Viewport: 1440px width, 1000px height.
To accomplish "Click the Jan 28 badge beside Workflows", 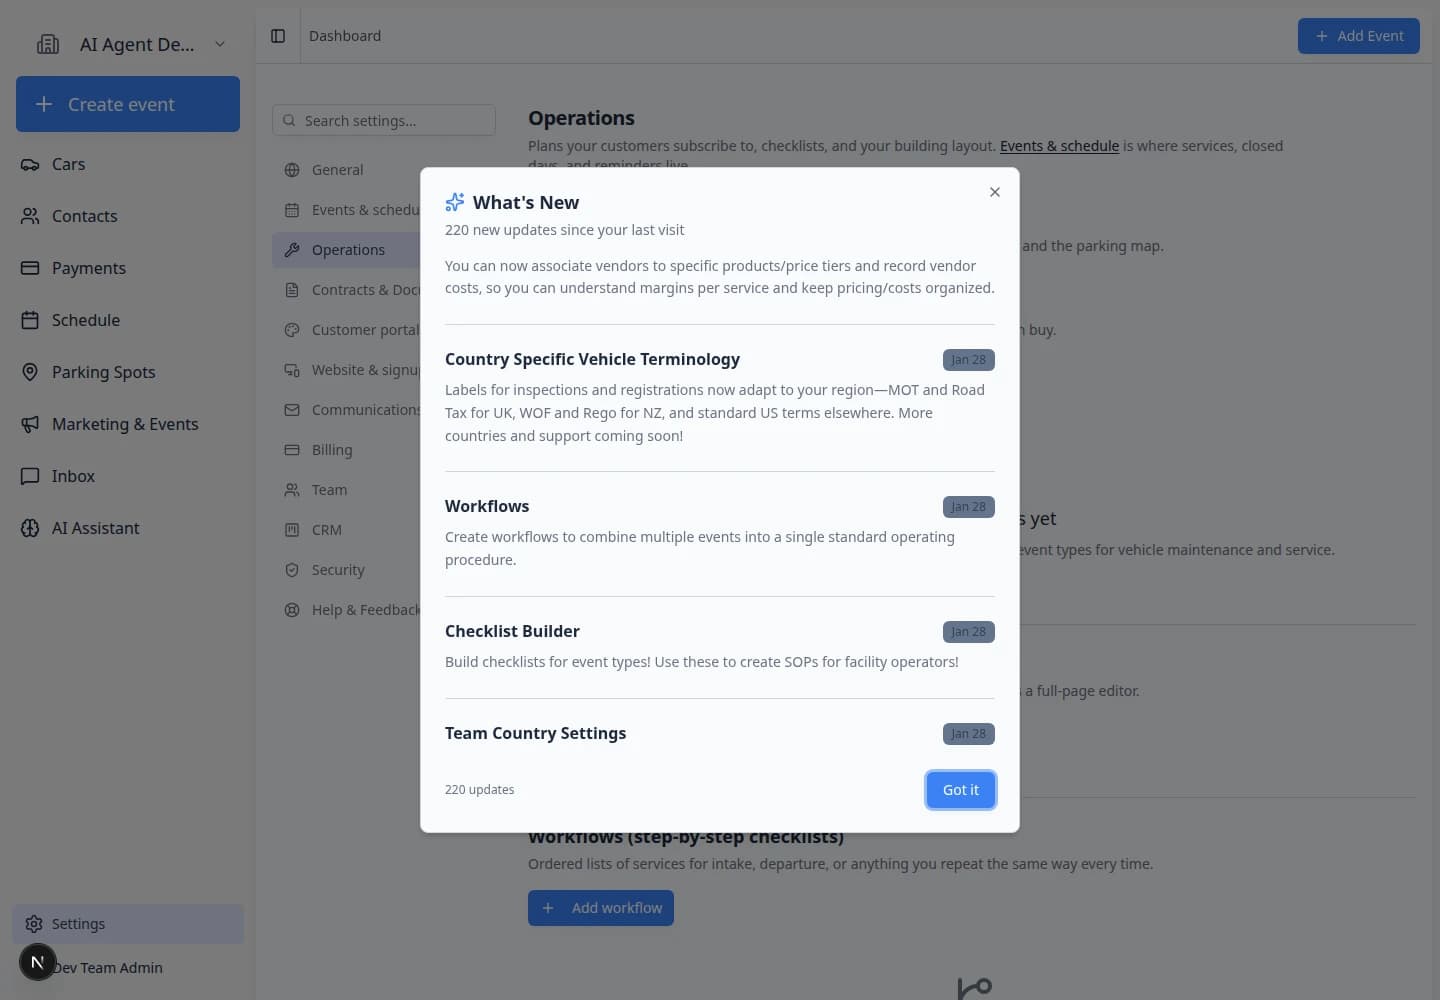I will point(968,507).
